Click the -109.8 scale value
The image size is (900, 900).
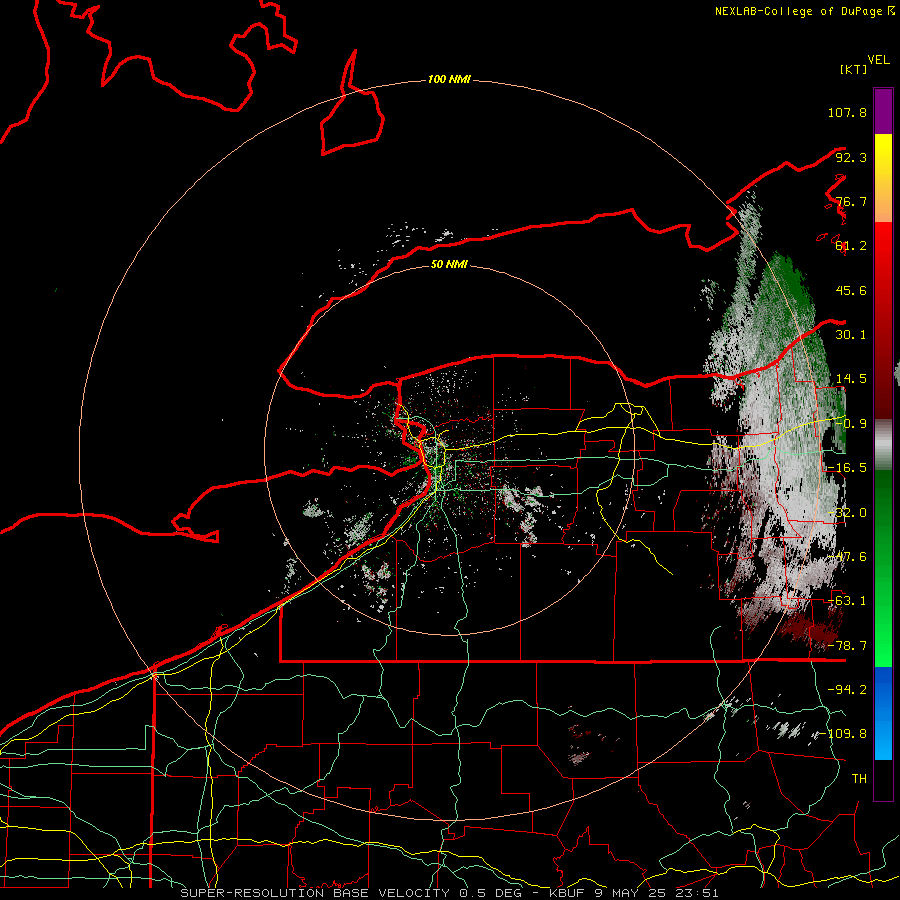pyautogui.click(x=843, y=734)
